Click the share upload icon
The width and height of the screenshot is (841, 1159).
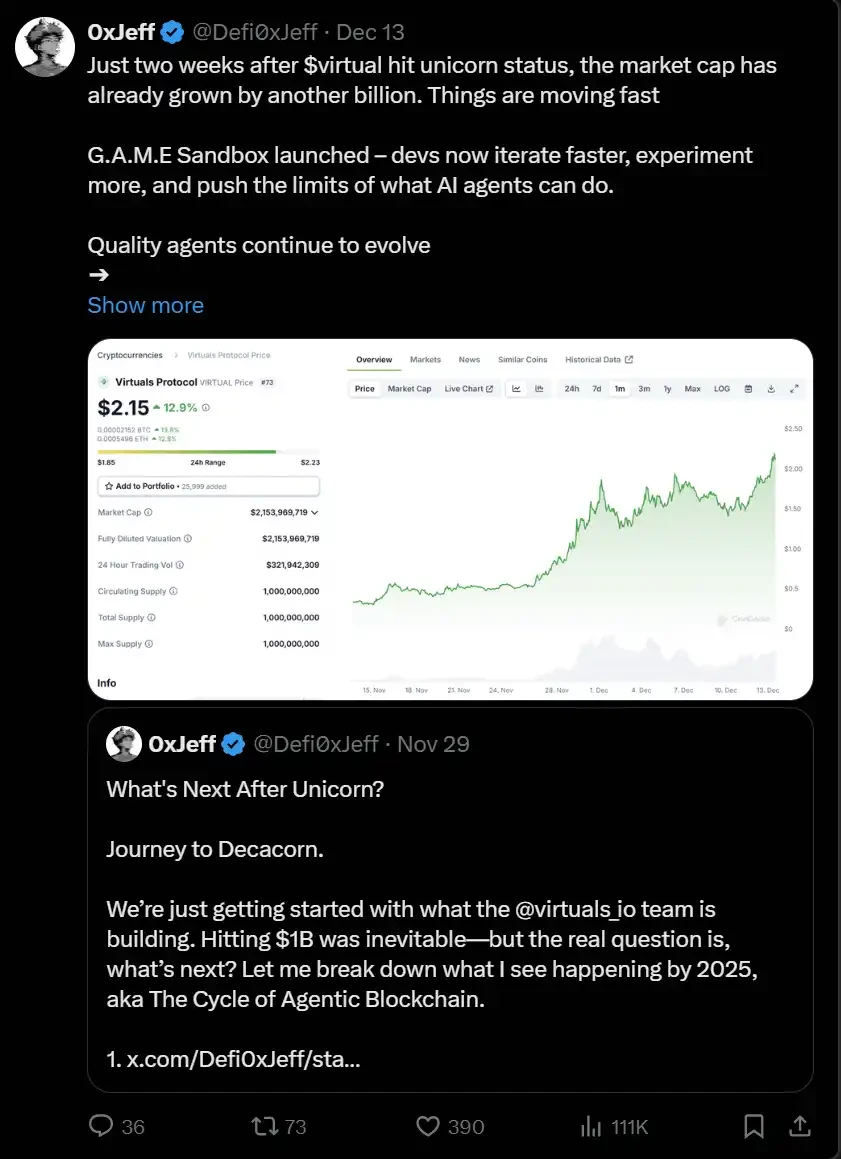click(799, 1126)
